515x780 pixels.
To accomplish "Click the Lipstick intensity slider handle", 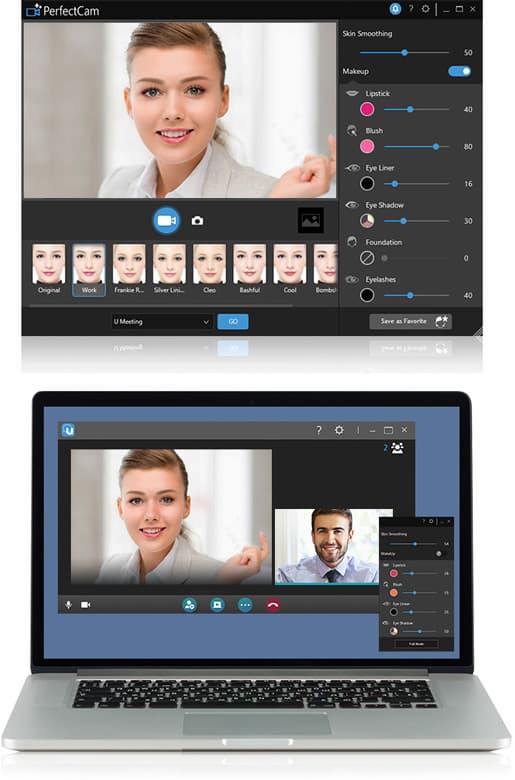I will pos(410,109).
